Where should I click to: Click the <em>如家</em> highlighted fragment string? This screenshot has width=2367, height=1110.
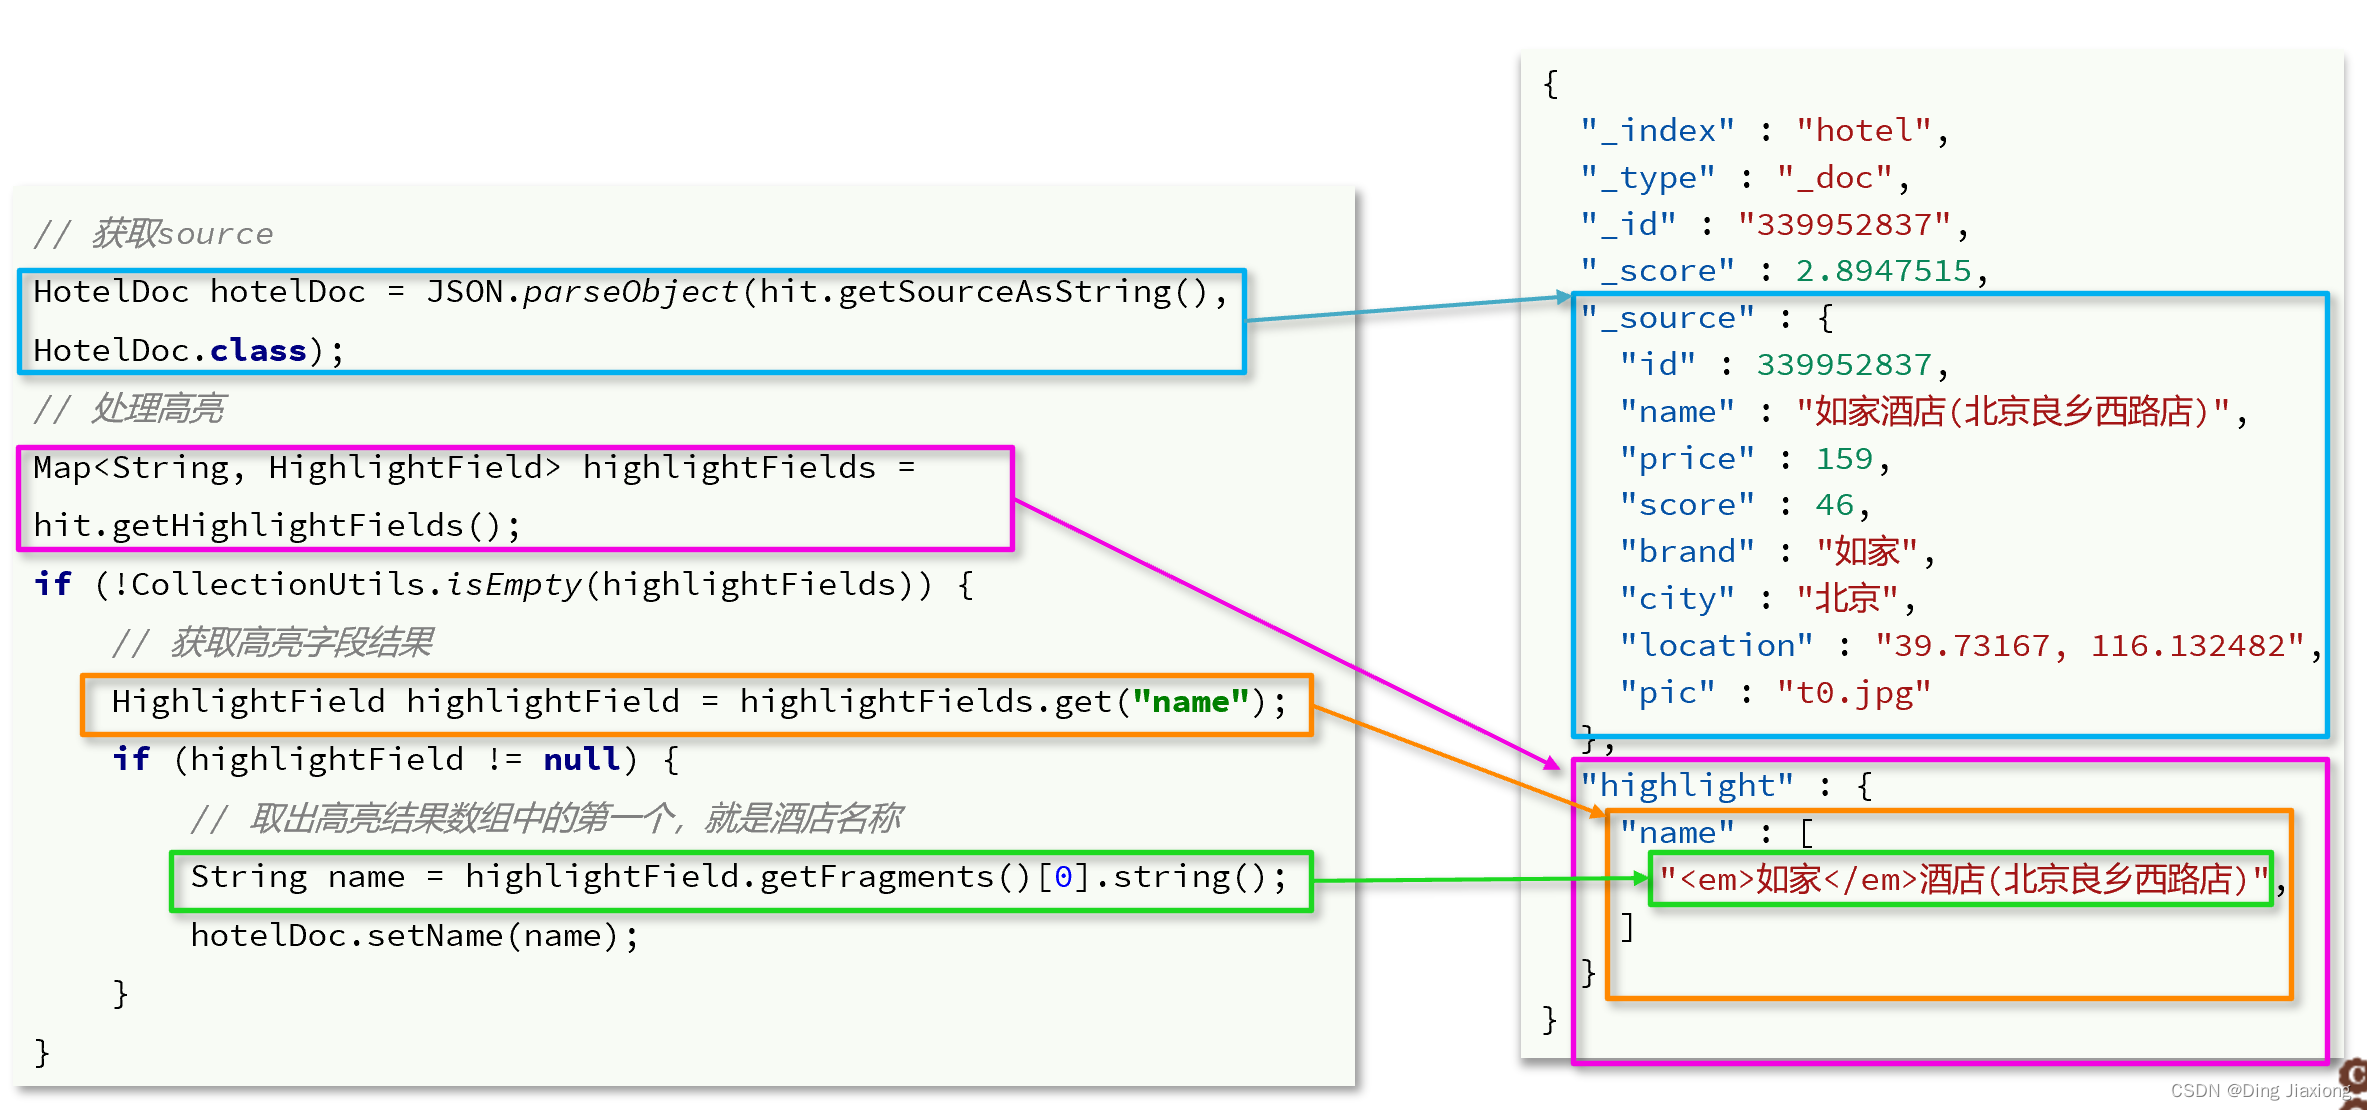click(x=1962, y=880)
